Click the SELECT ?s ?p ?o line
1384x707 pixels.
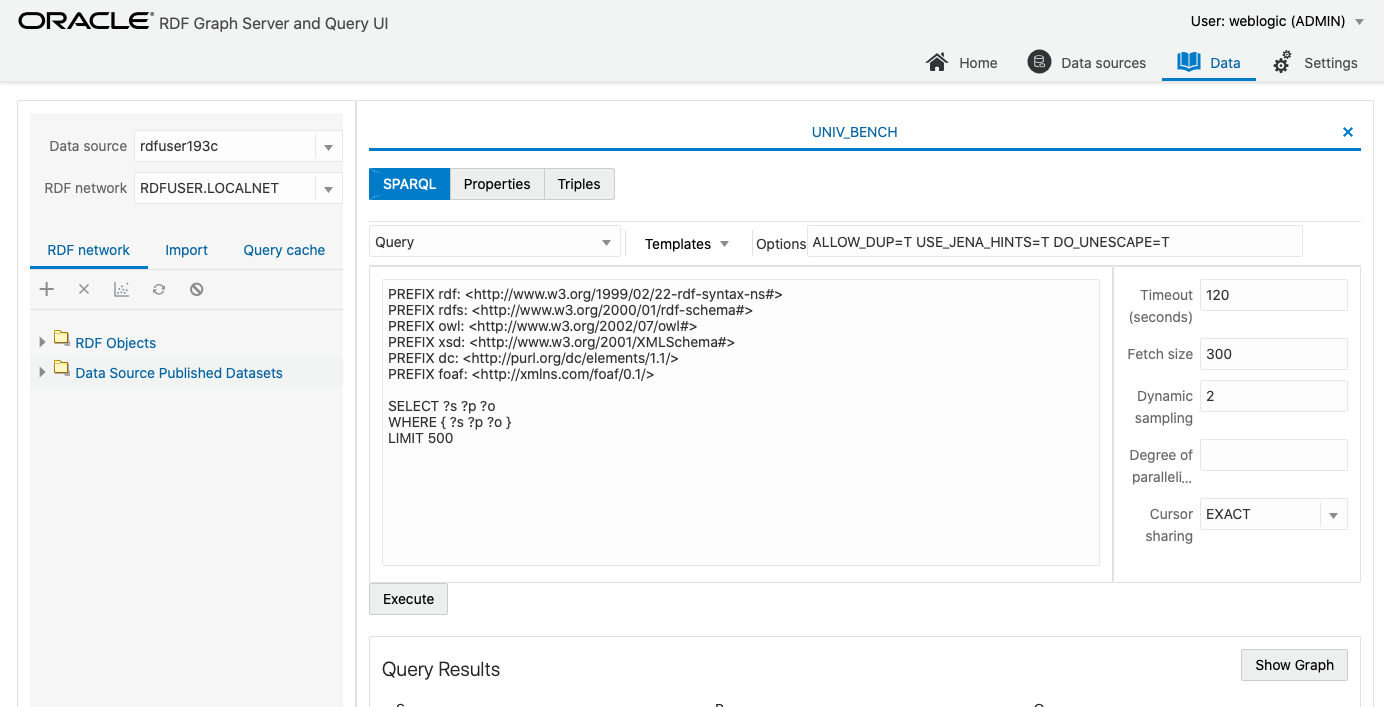[x=442, y=406]
